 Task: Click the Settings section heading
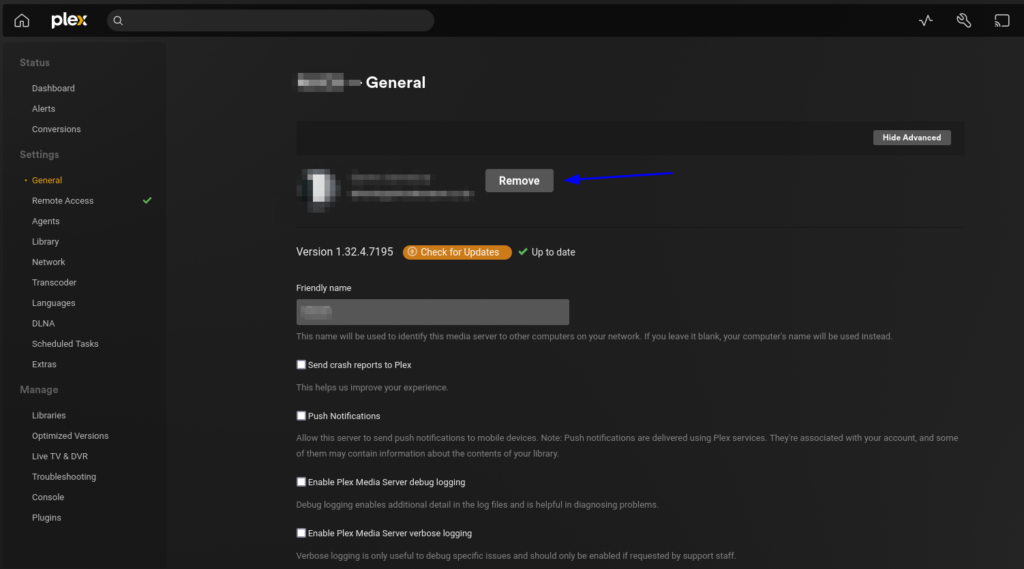click(x=39, y=155)
